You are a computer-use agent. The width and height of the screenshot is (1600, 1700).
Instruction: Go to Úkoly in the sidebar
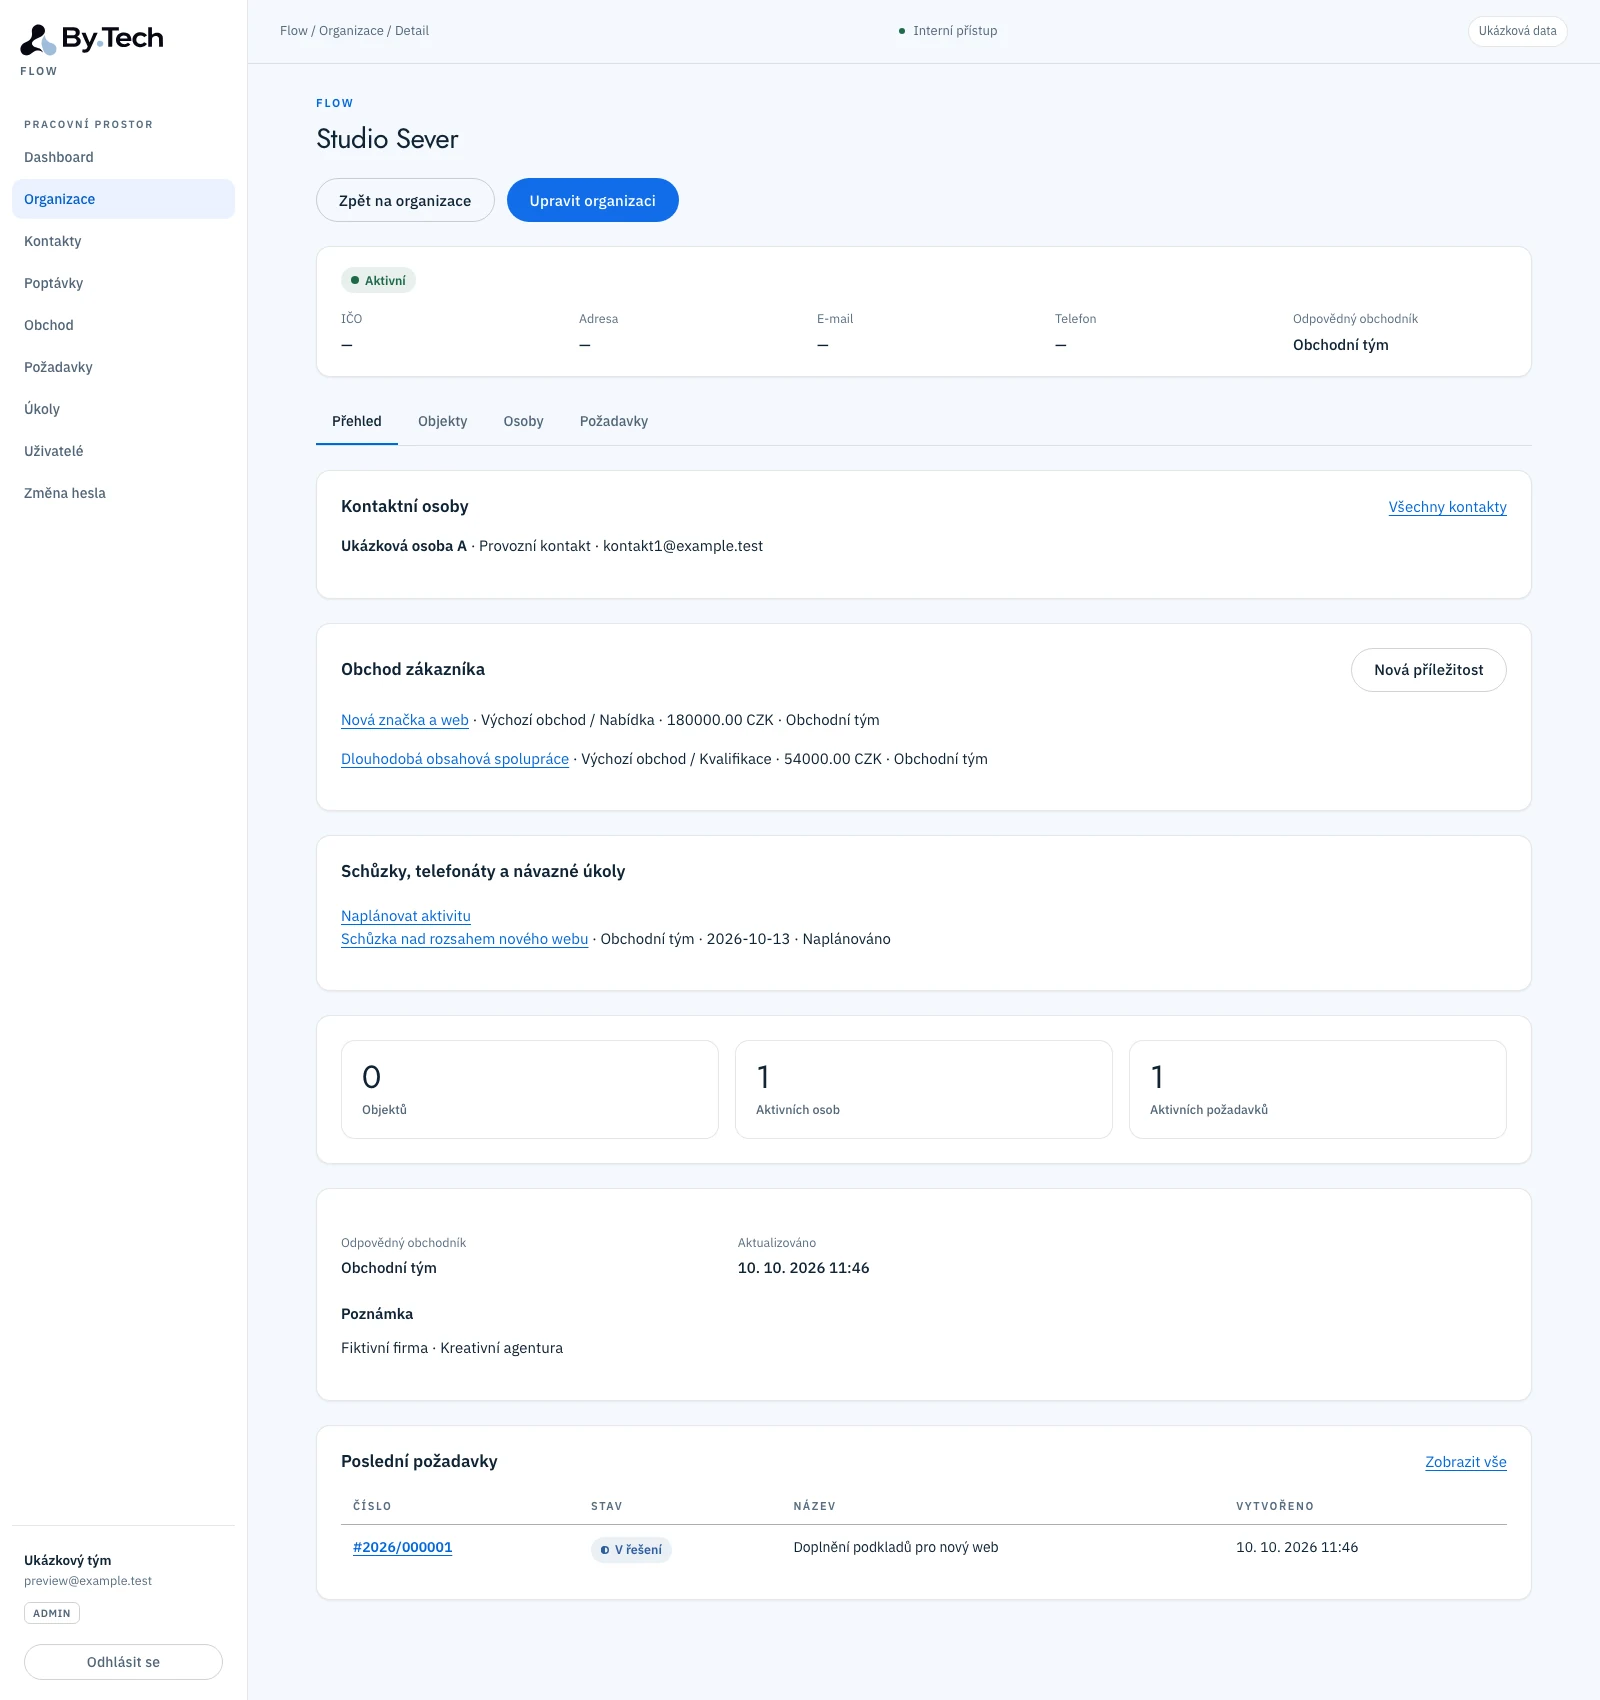coord(123,409)
